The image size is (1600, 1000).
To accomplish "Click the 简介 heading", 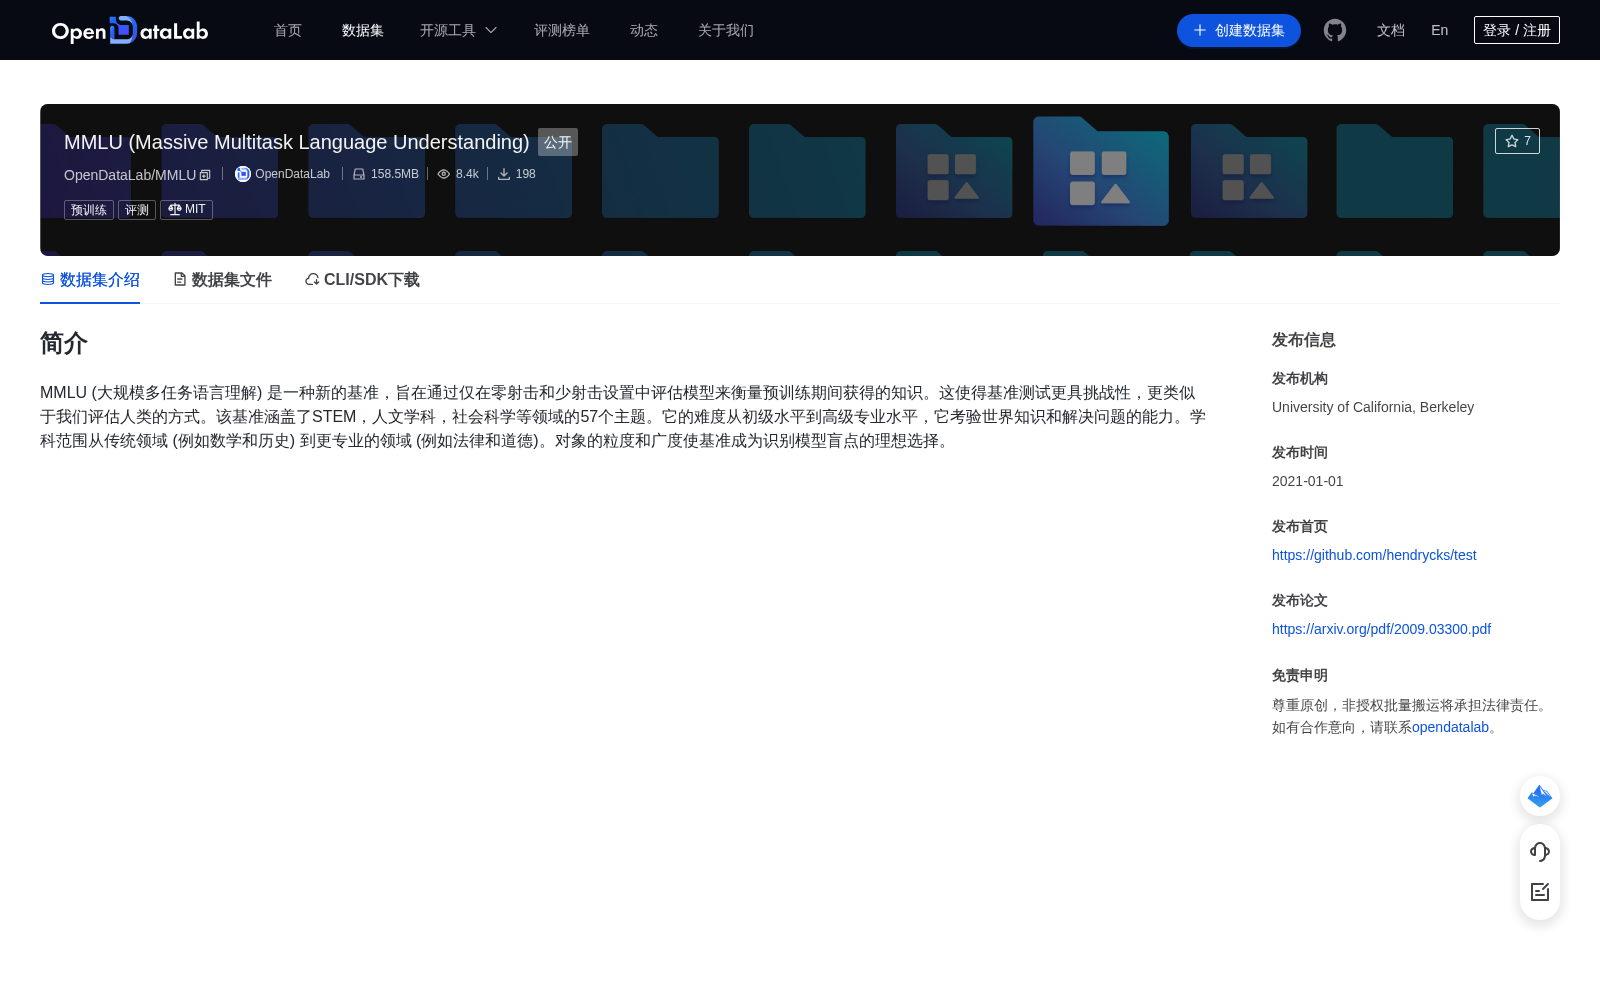I will pos(64,343).
